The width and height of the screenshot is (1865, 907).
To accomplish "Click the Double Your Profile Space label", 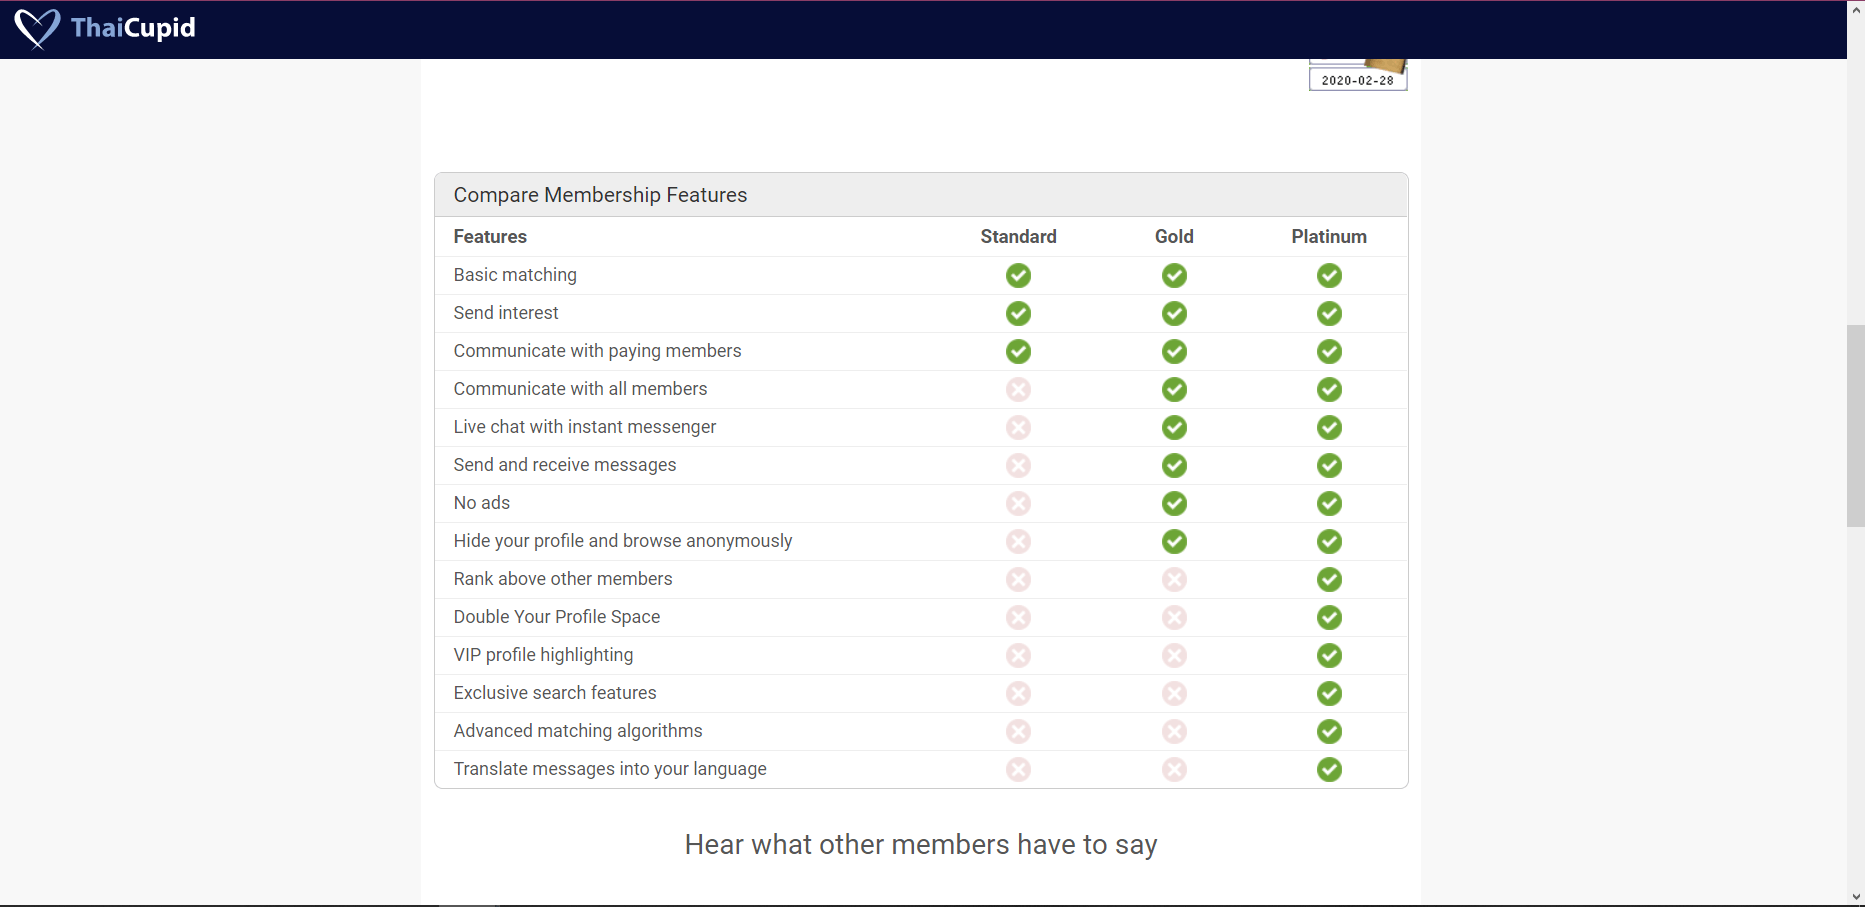I will coord(557,617).
